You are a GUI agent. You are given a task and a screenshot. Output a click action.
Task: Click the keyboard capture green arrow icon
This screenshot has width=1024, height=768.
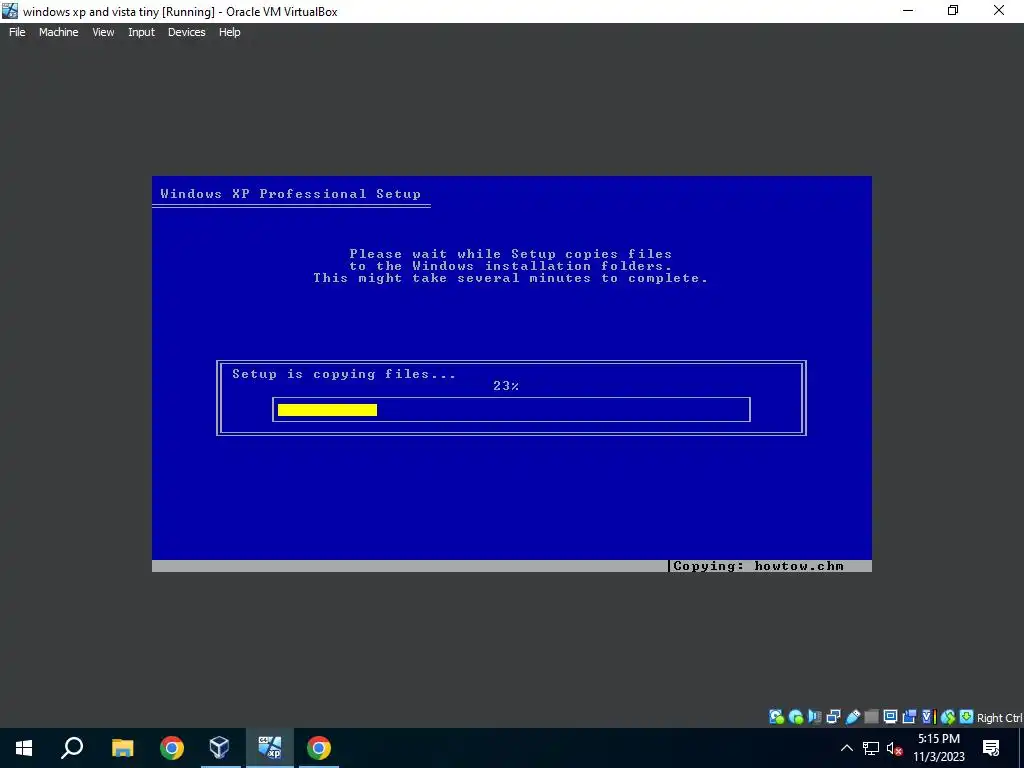pos(967,717)
